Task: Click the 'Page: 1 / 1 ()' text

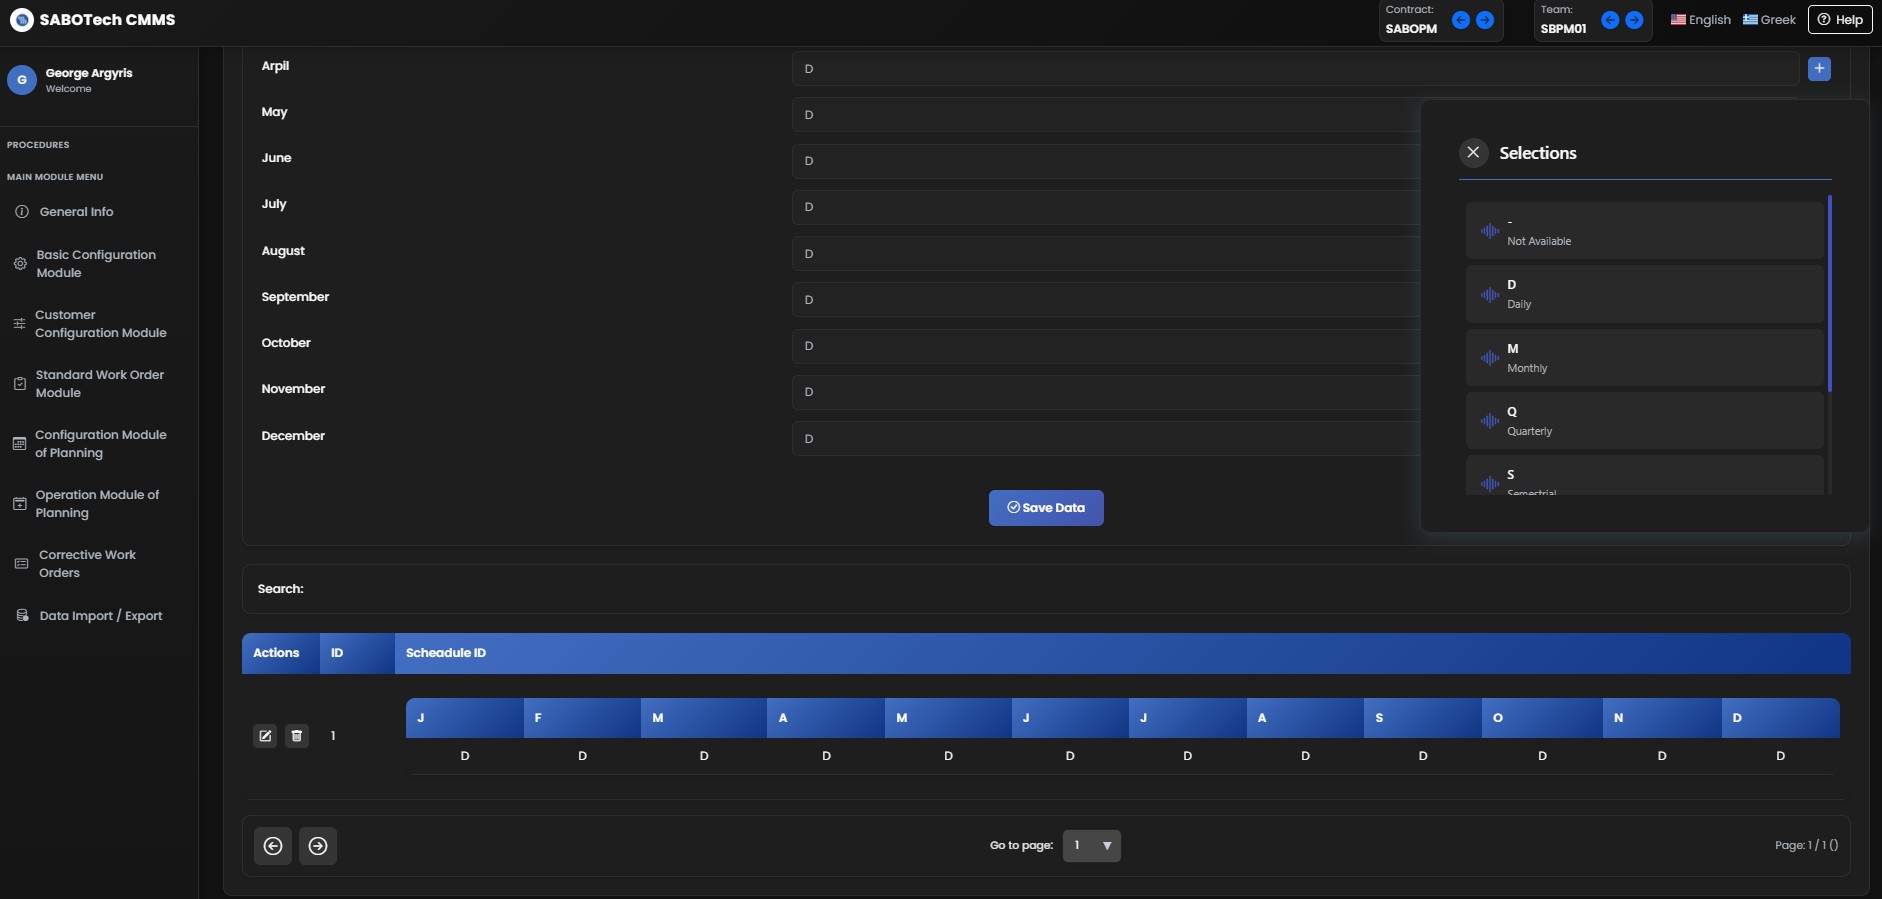Action: click(1806, 845)
